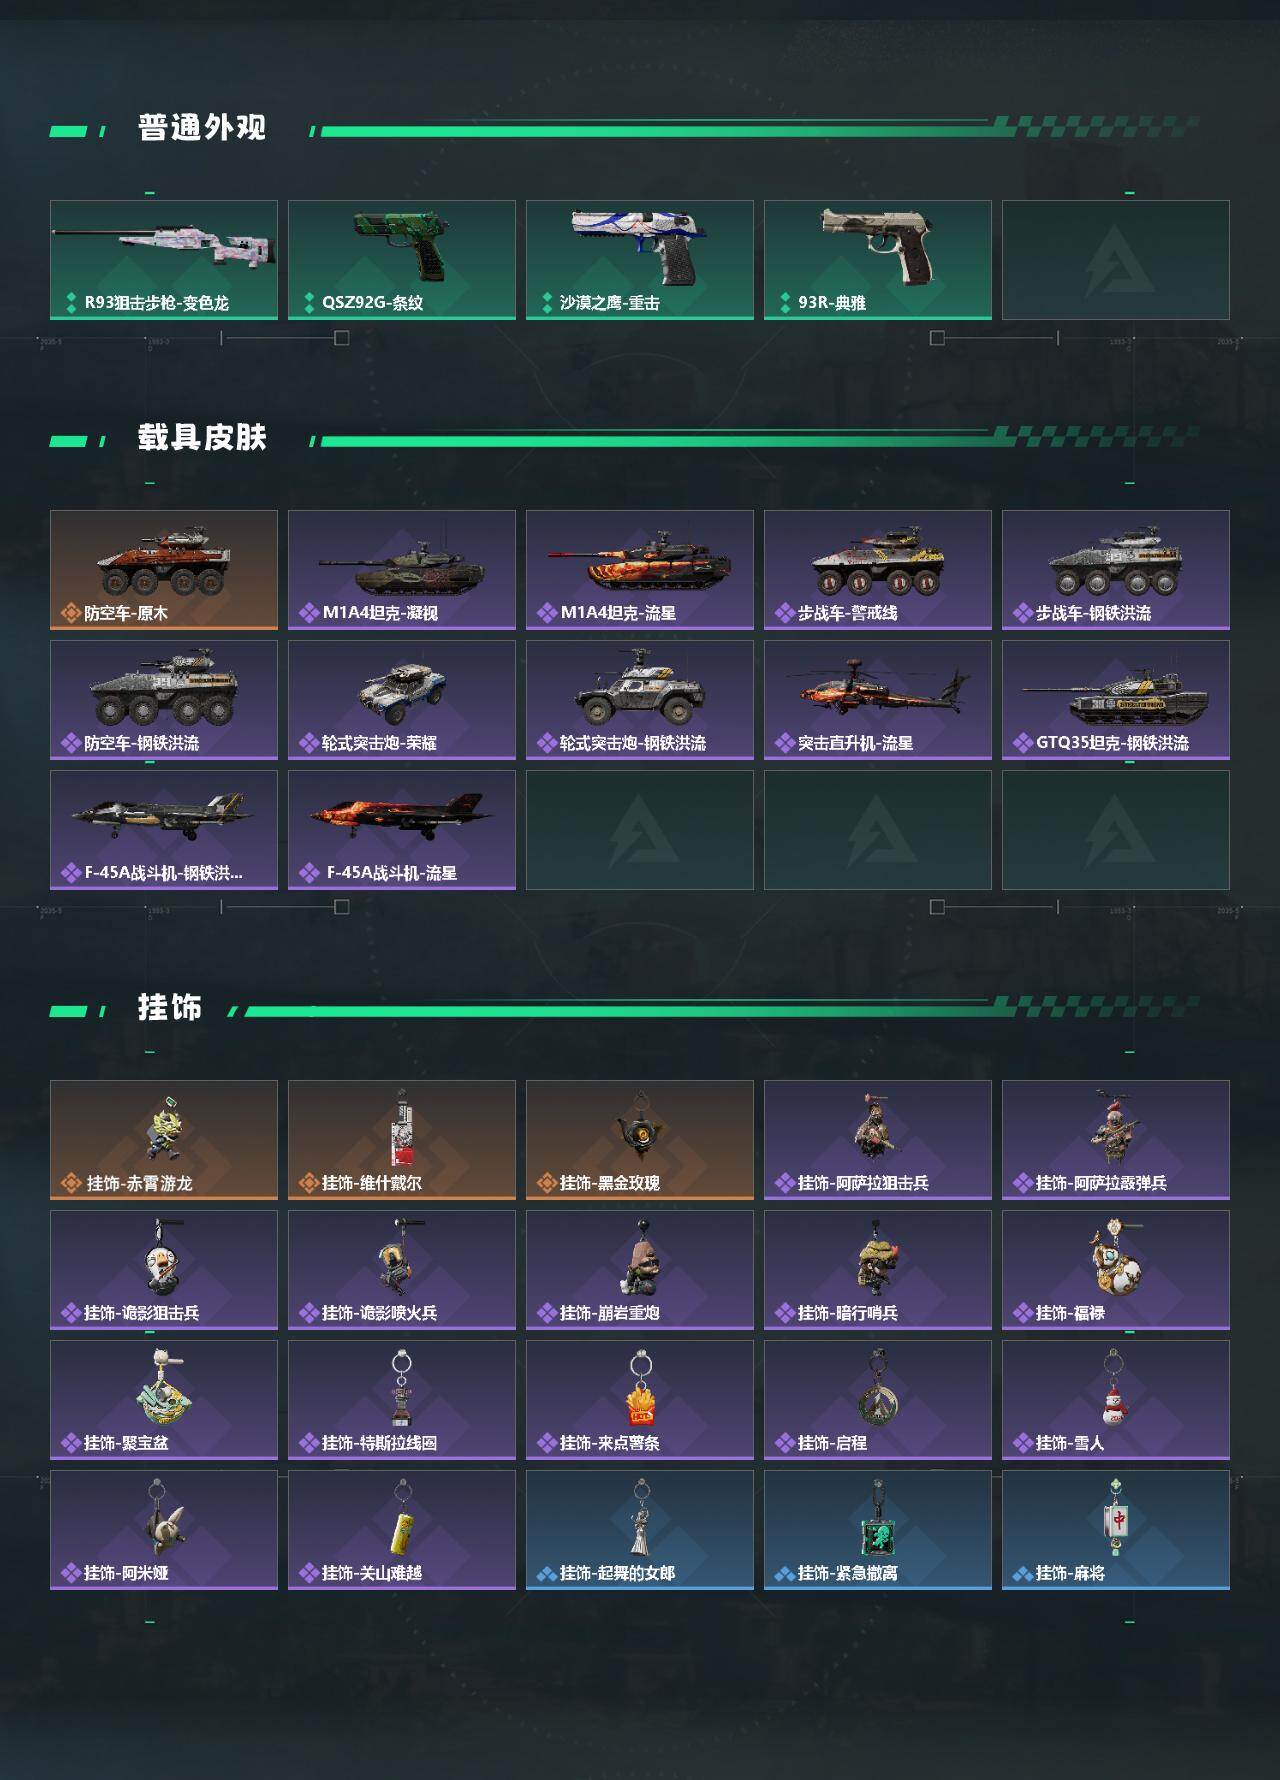This screenshot has width=1280, height=1780.
Task: Click the 挂饰-维什戴尔 charm icon
Action: pyautogui.click(x=402, y=1140)
